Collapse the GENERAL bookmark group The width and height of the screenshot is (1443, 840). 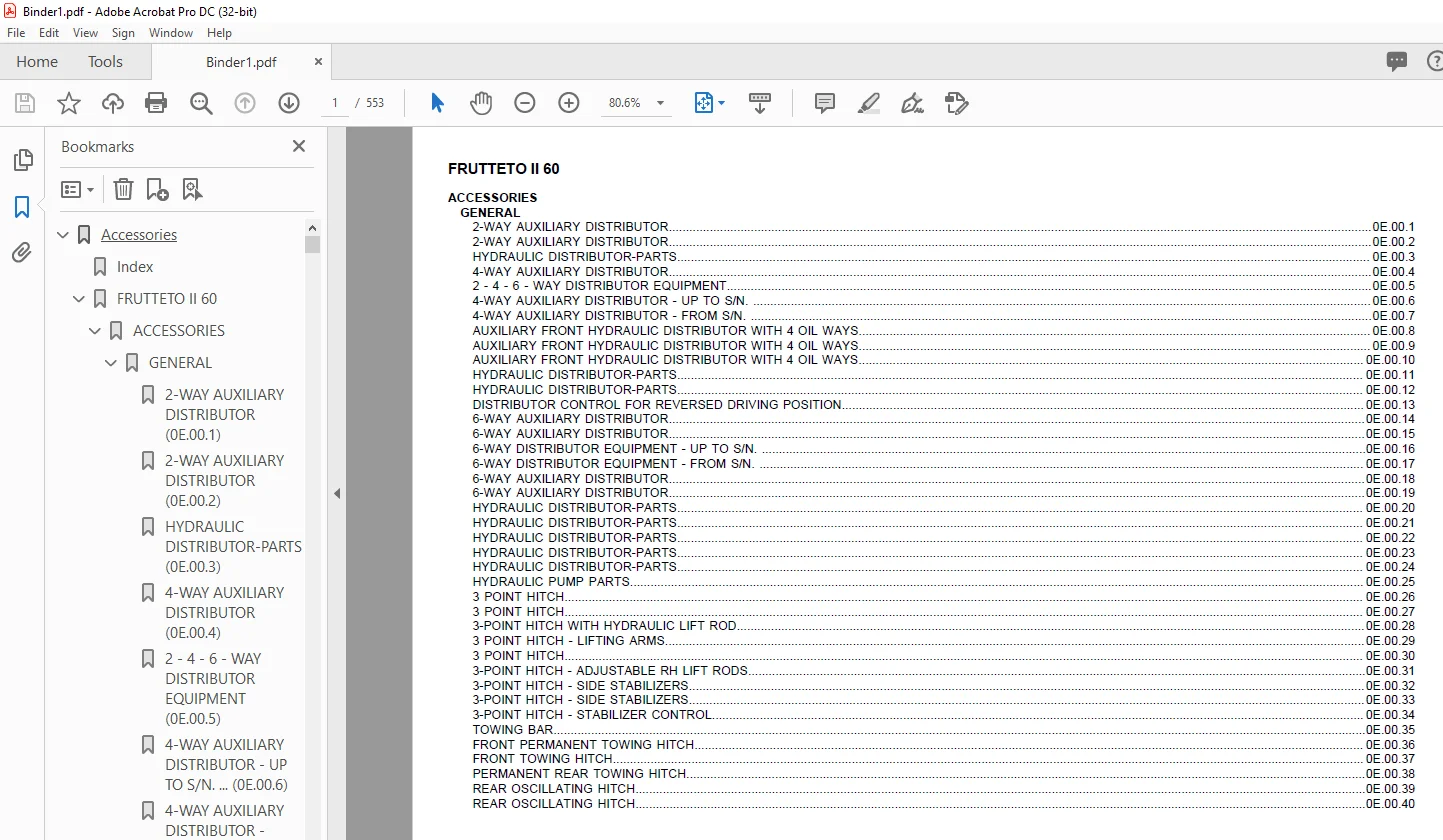[112, 363]
